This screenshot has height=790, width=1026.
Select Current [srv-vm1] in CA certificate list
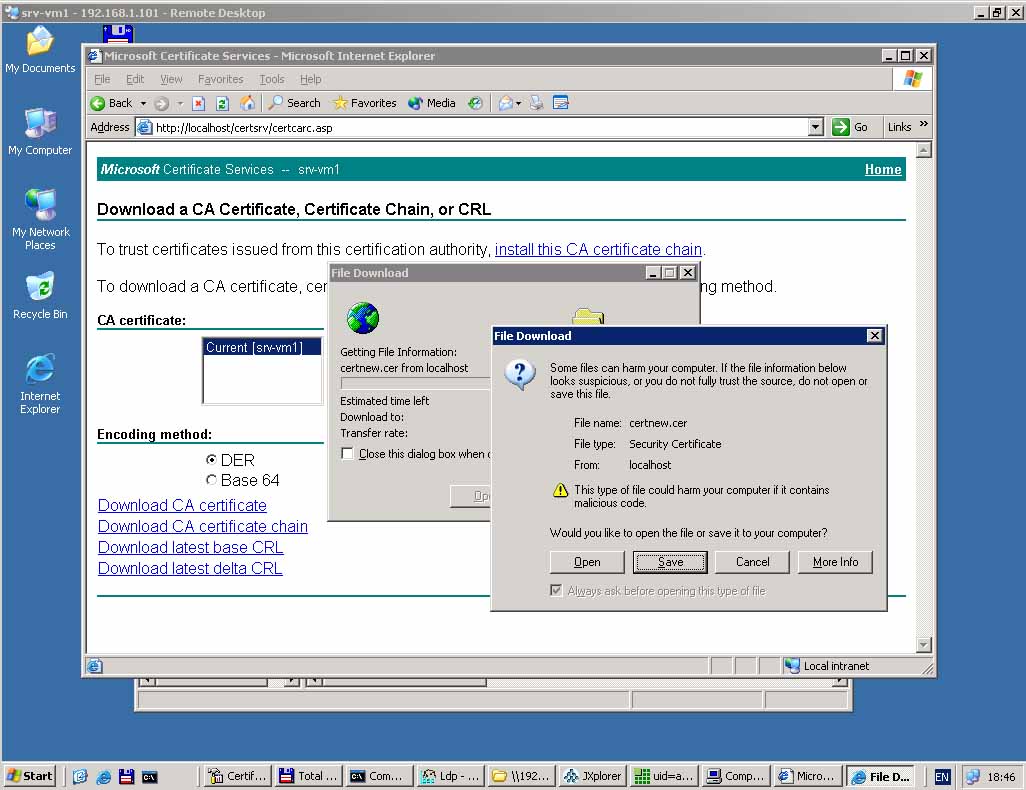[262, 347]
